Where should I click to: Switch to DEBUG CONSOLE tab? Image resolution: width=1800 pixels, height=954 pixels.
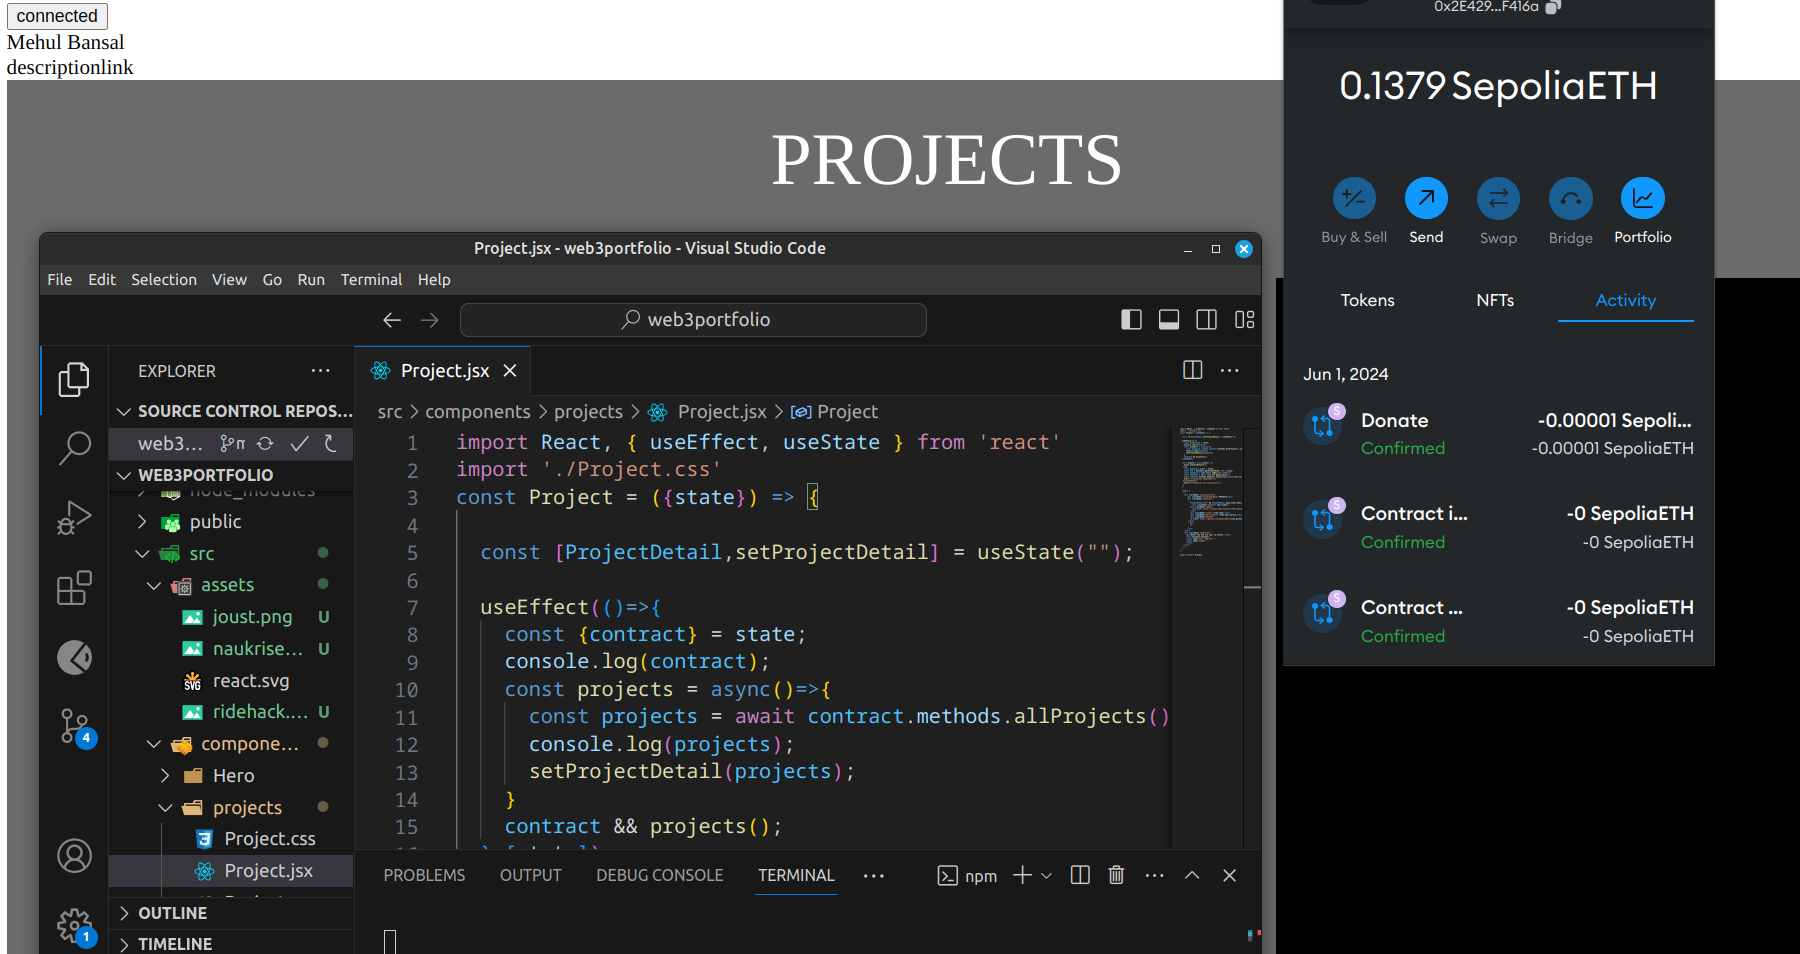(660, 876)
